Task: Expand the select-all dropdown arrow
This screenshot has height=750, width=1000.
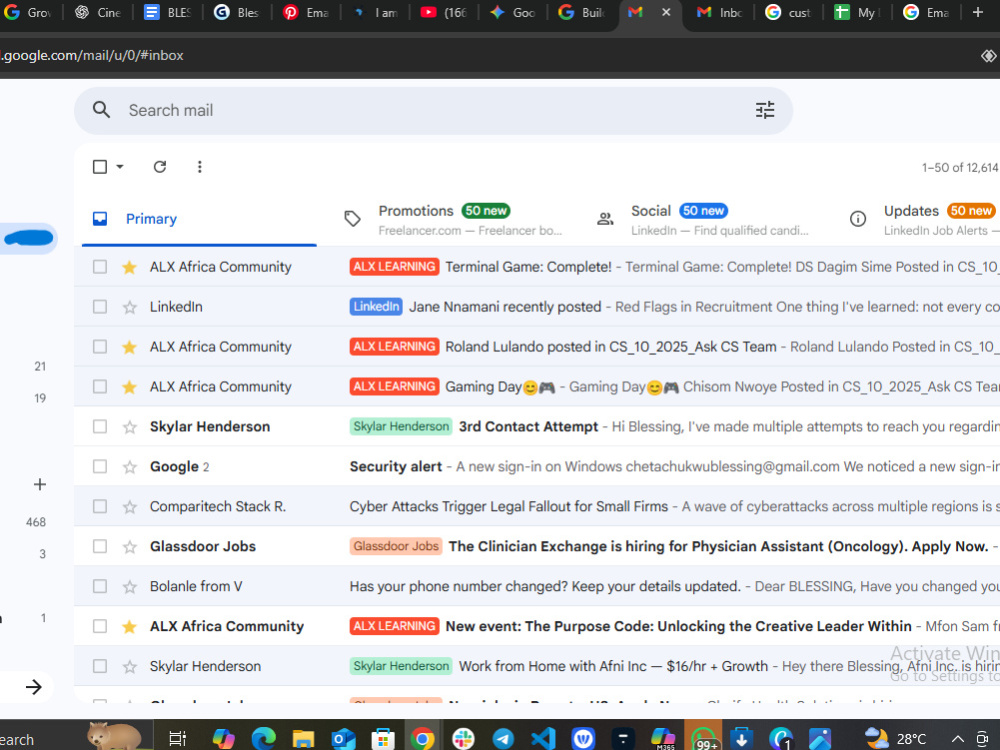Action: pyautogui.click(x=120, y=166)
